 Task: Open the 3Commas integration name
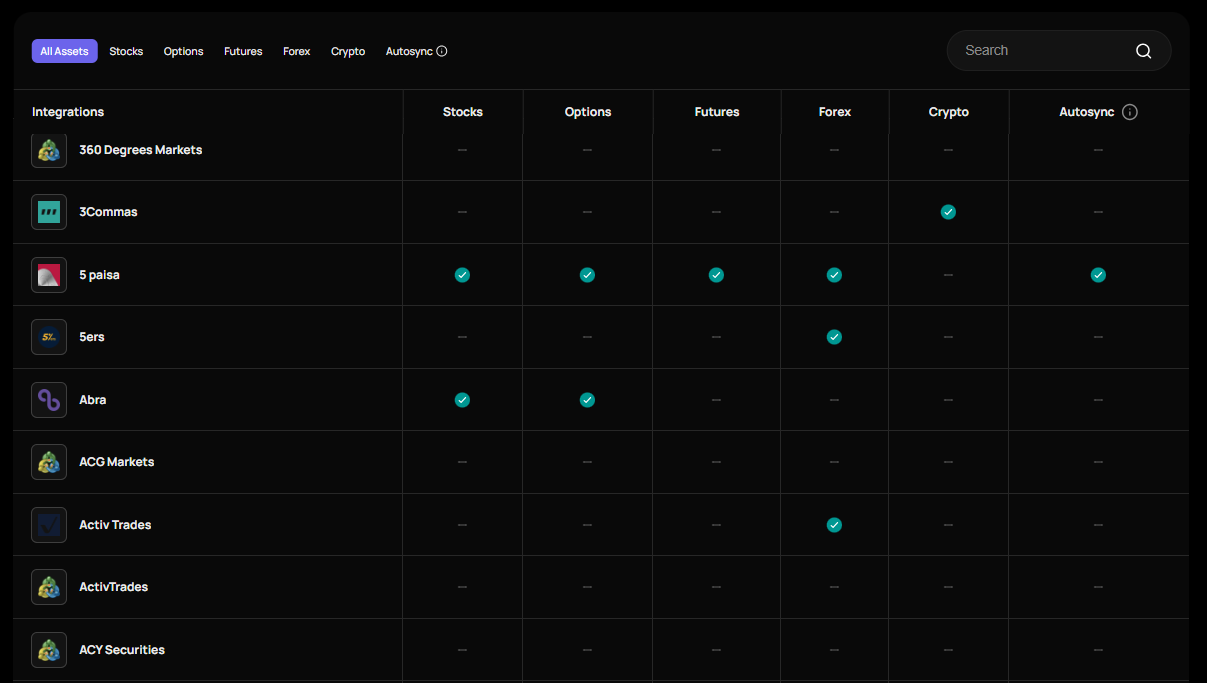point(109,212)
